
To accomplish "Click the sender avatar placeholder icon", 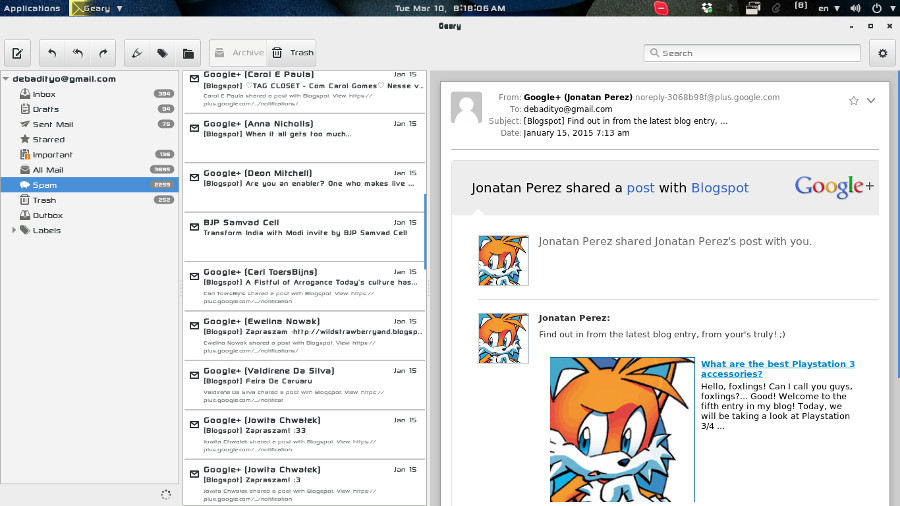I will point(466,107).
